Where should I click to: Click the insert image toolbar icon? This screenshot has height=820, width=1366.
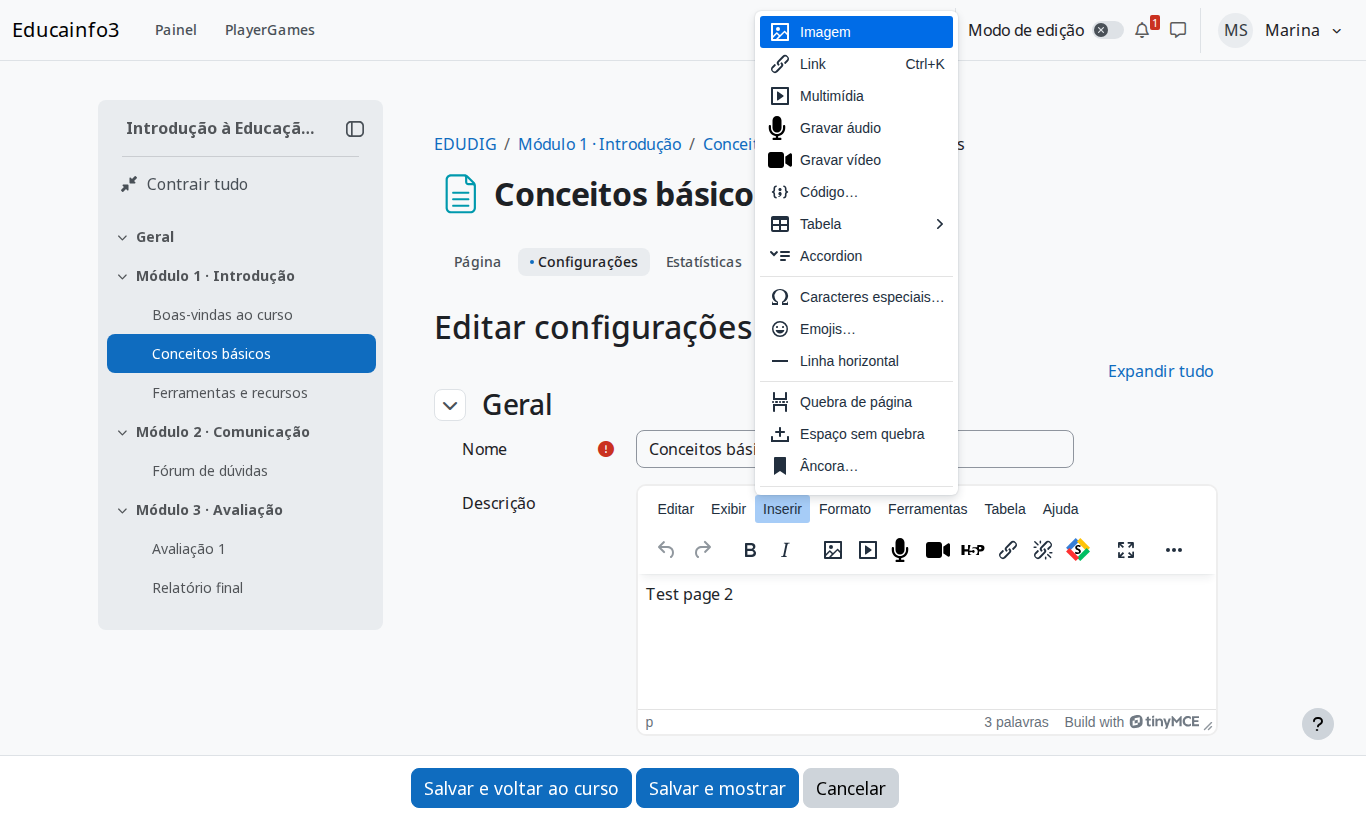click(x=833, y=550)
